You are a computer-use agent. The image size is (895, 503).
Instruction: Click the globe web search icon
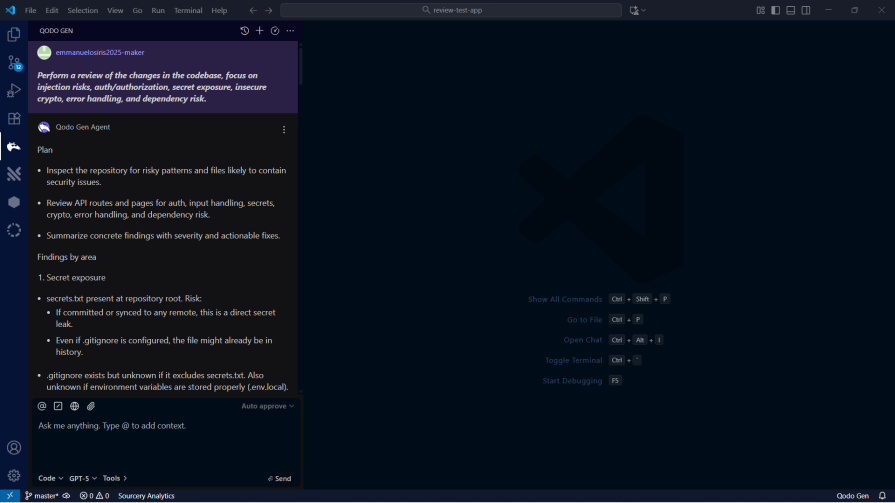pos(74,406)
